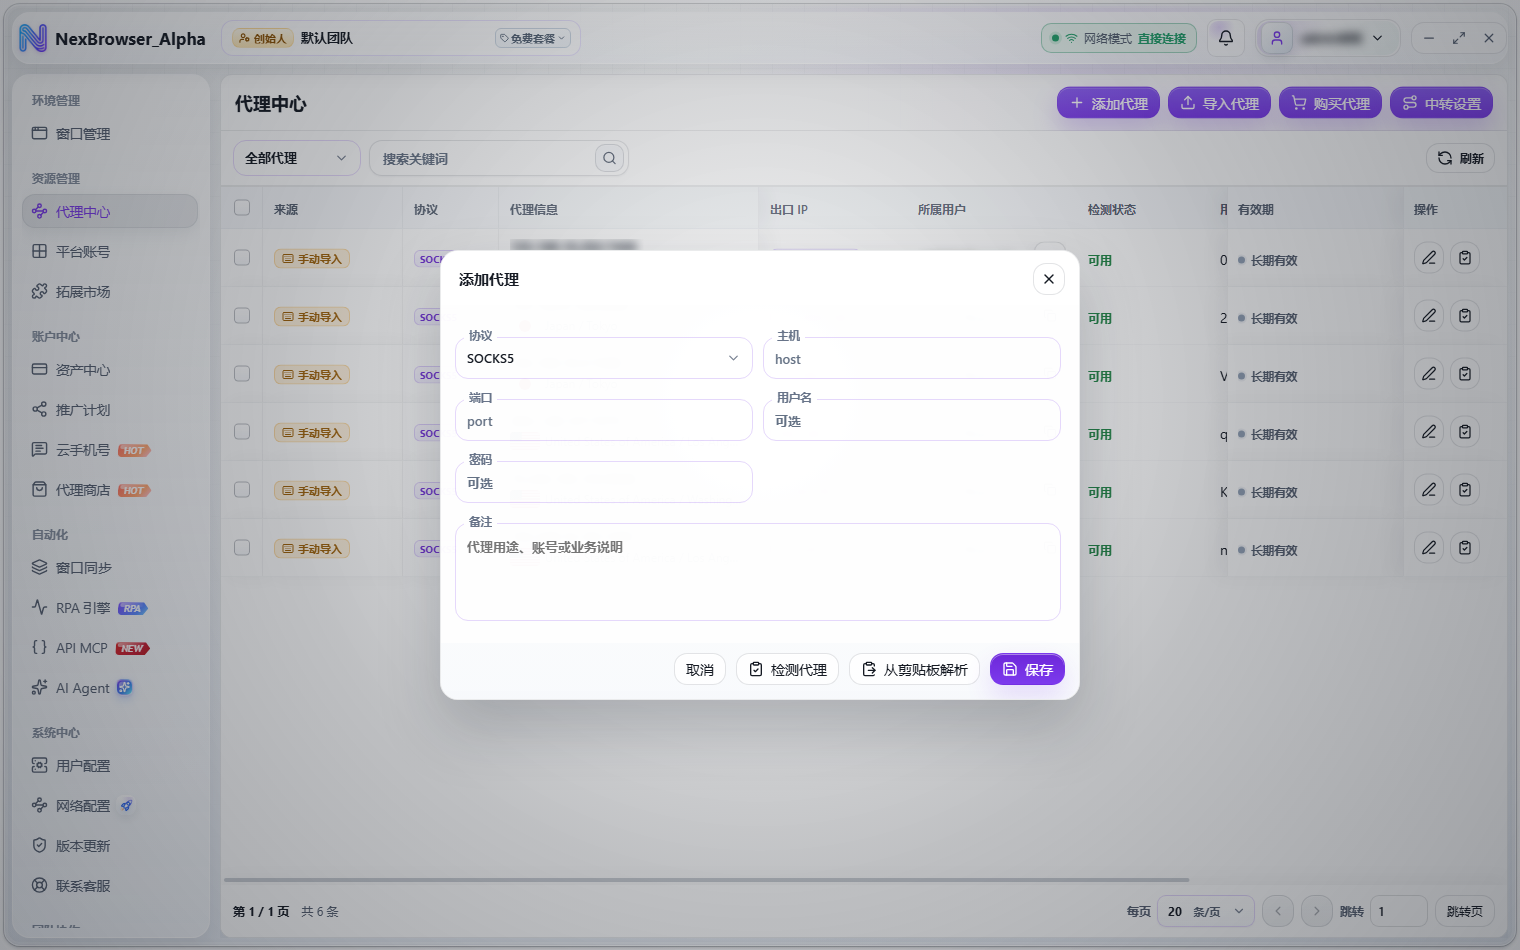Viewport: 1520px width, 950px height.
Task: Go to next page arrow
Action: [x=1316, y=911]
